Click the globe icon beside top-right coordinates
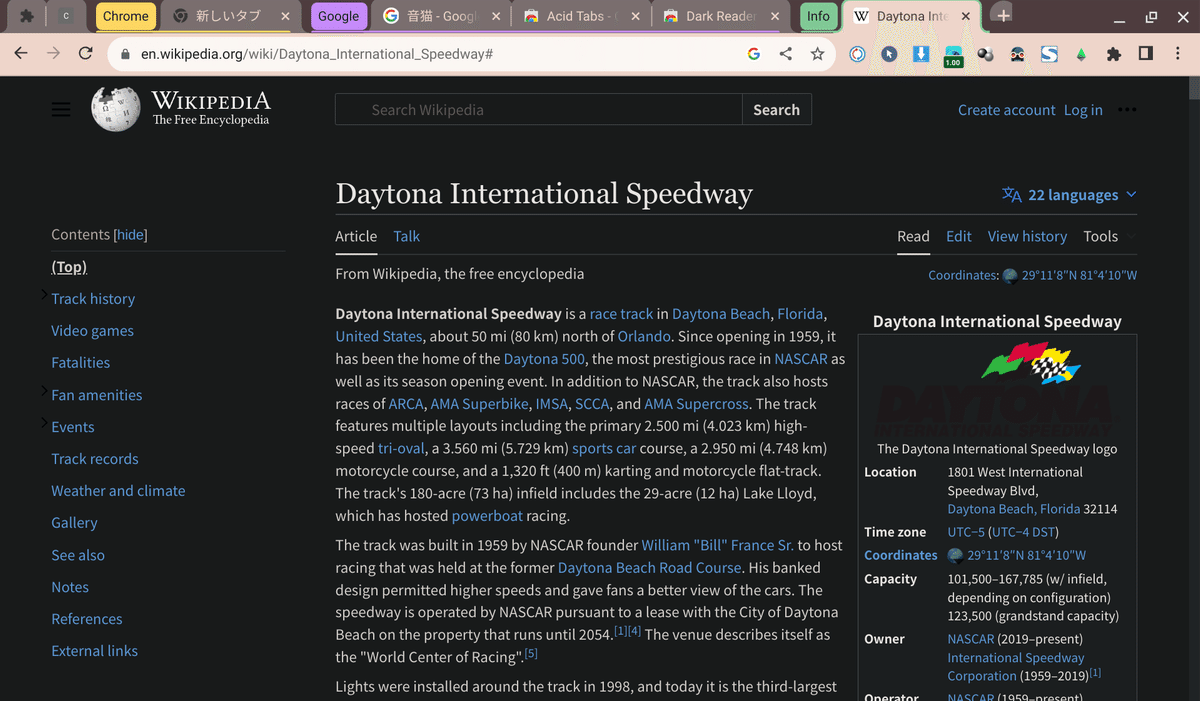1200x701 pixels. point(1010,276)
